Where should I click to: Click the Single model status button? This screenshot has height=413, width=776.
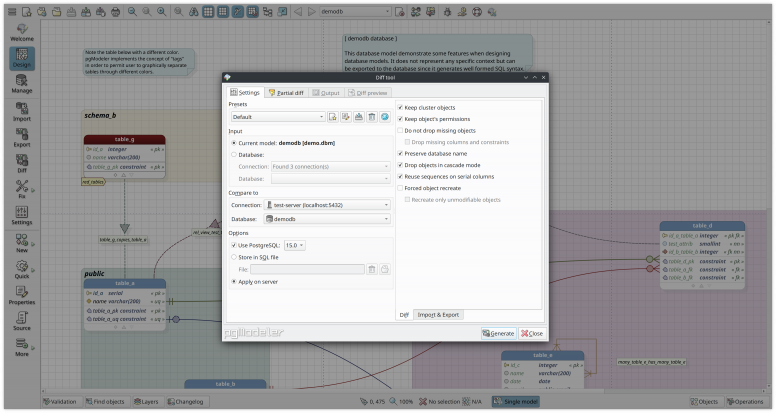(x=516, y=402)
